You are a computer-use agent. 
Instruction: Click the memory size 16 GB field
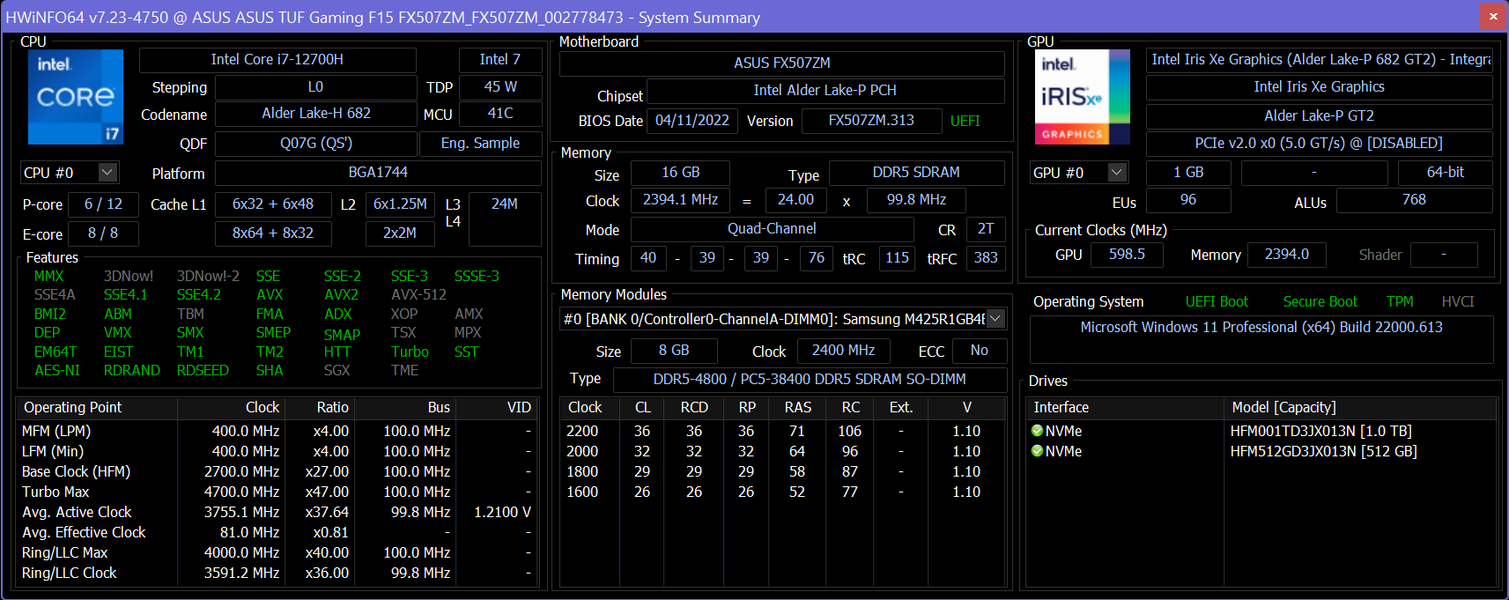coord(680,174)
